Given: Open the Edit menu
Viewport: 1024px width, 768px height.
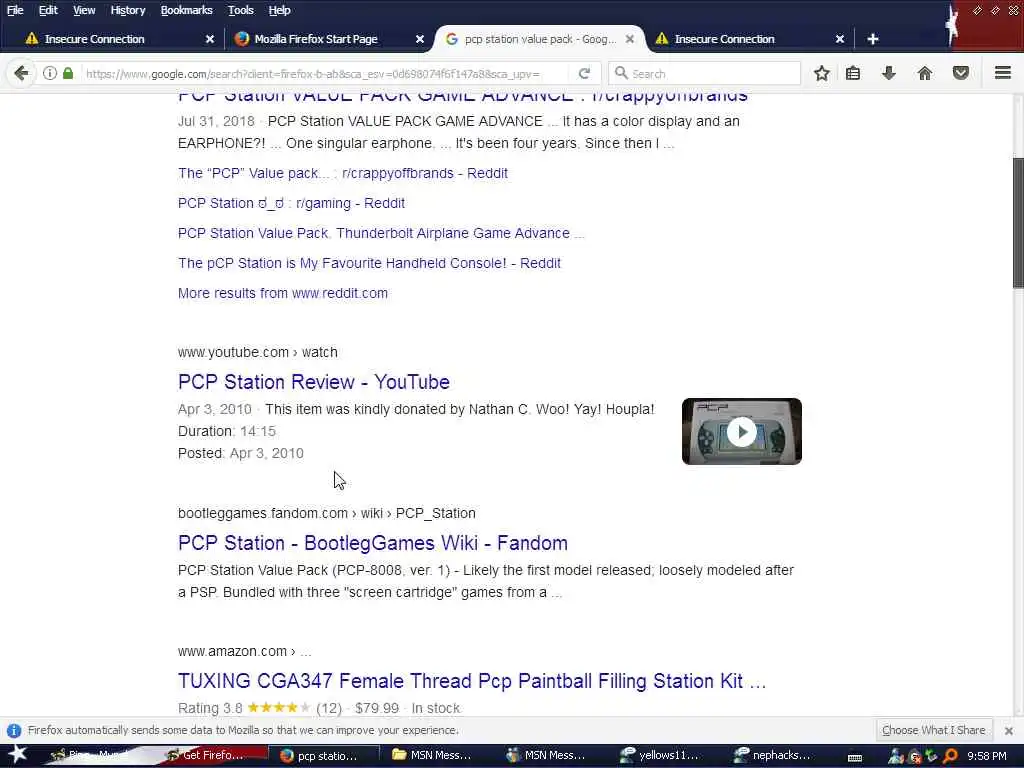Looking at the screenshot, I should click(x=48, y=10).
